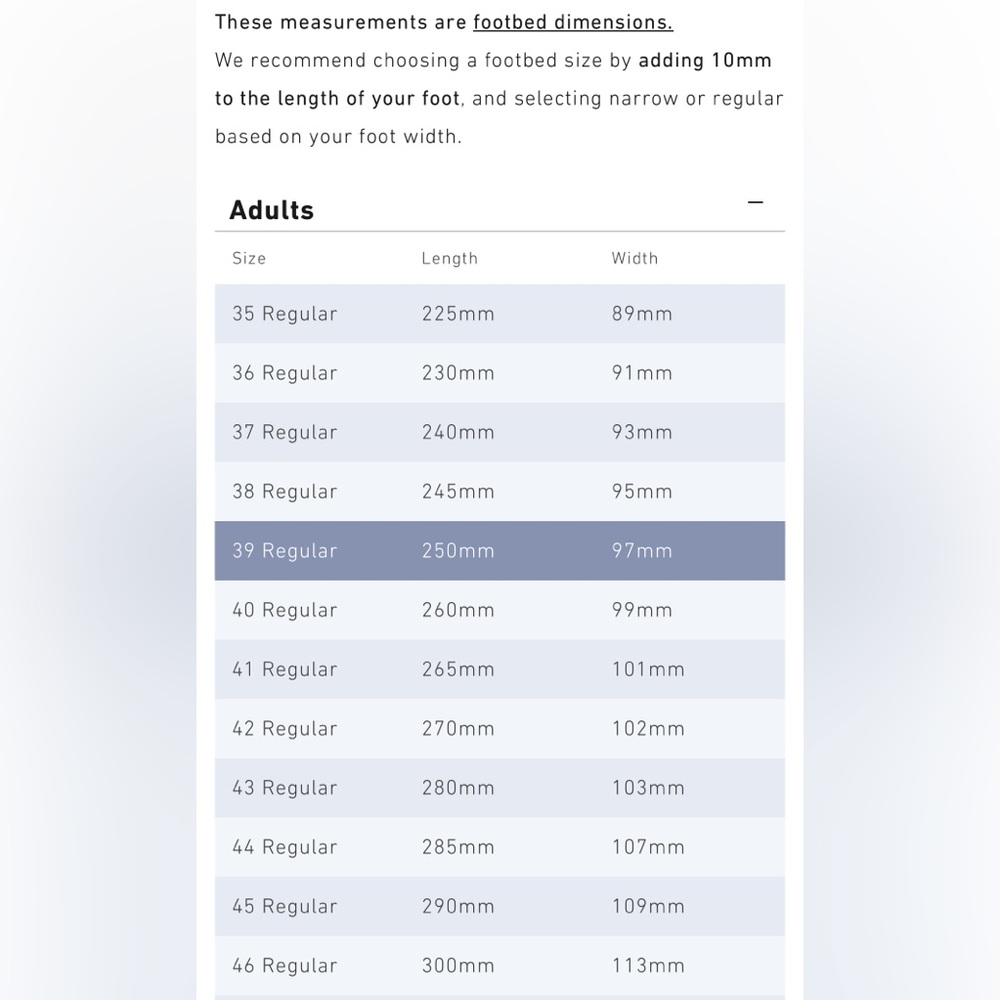The height and width of the screenshot is (1000, 1000).
Task: Click the Length column header
Action: point(450,258)
